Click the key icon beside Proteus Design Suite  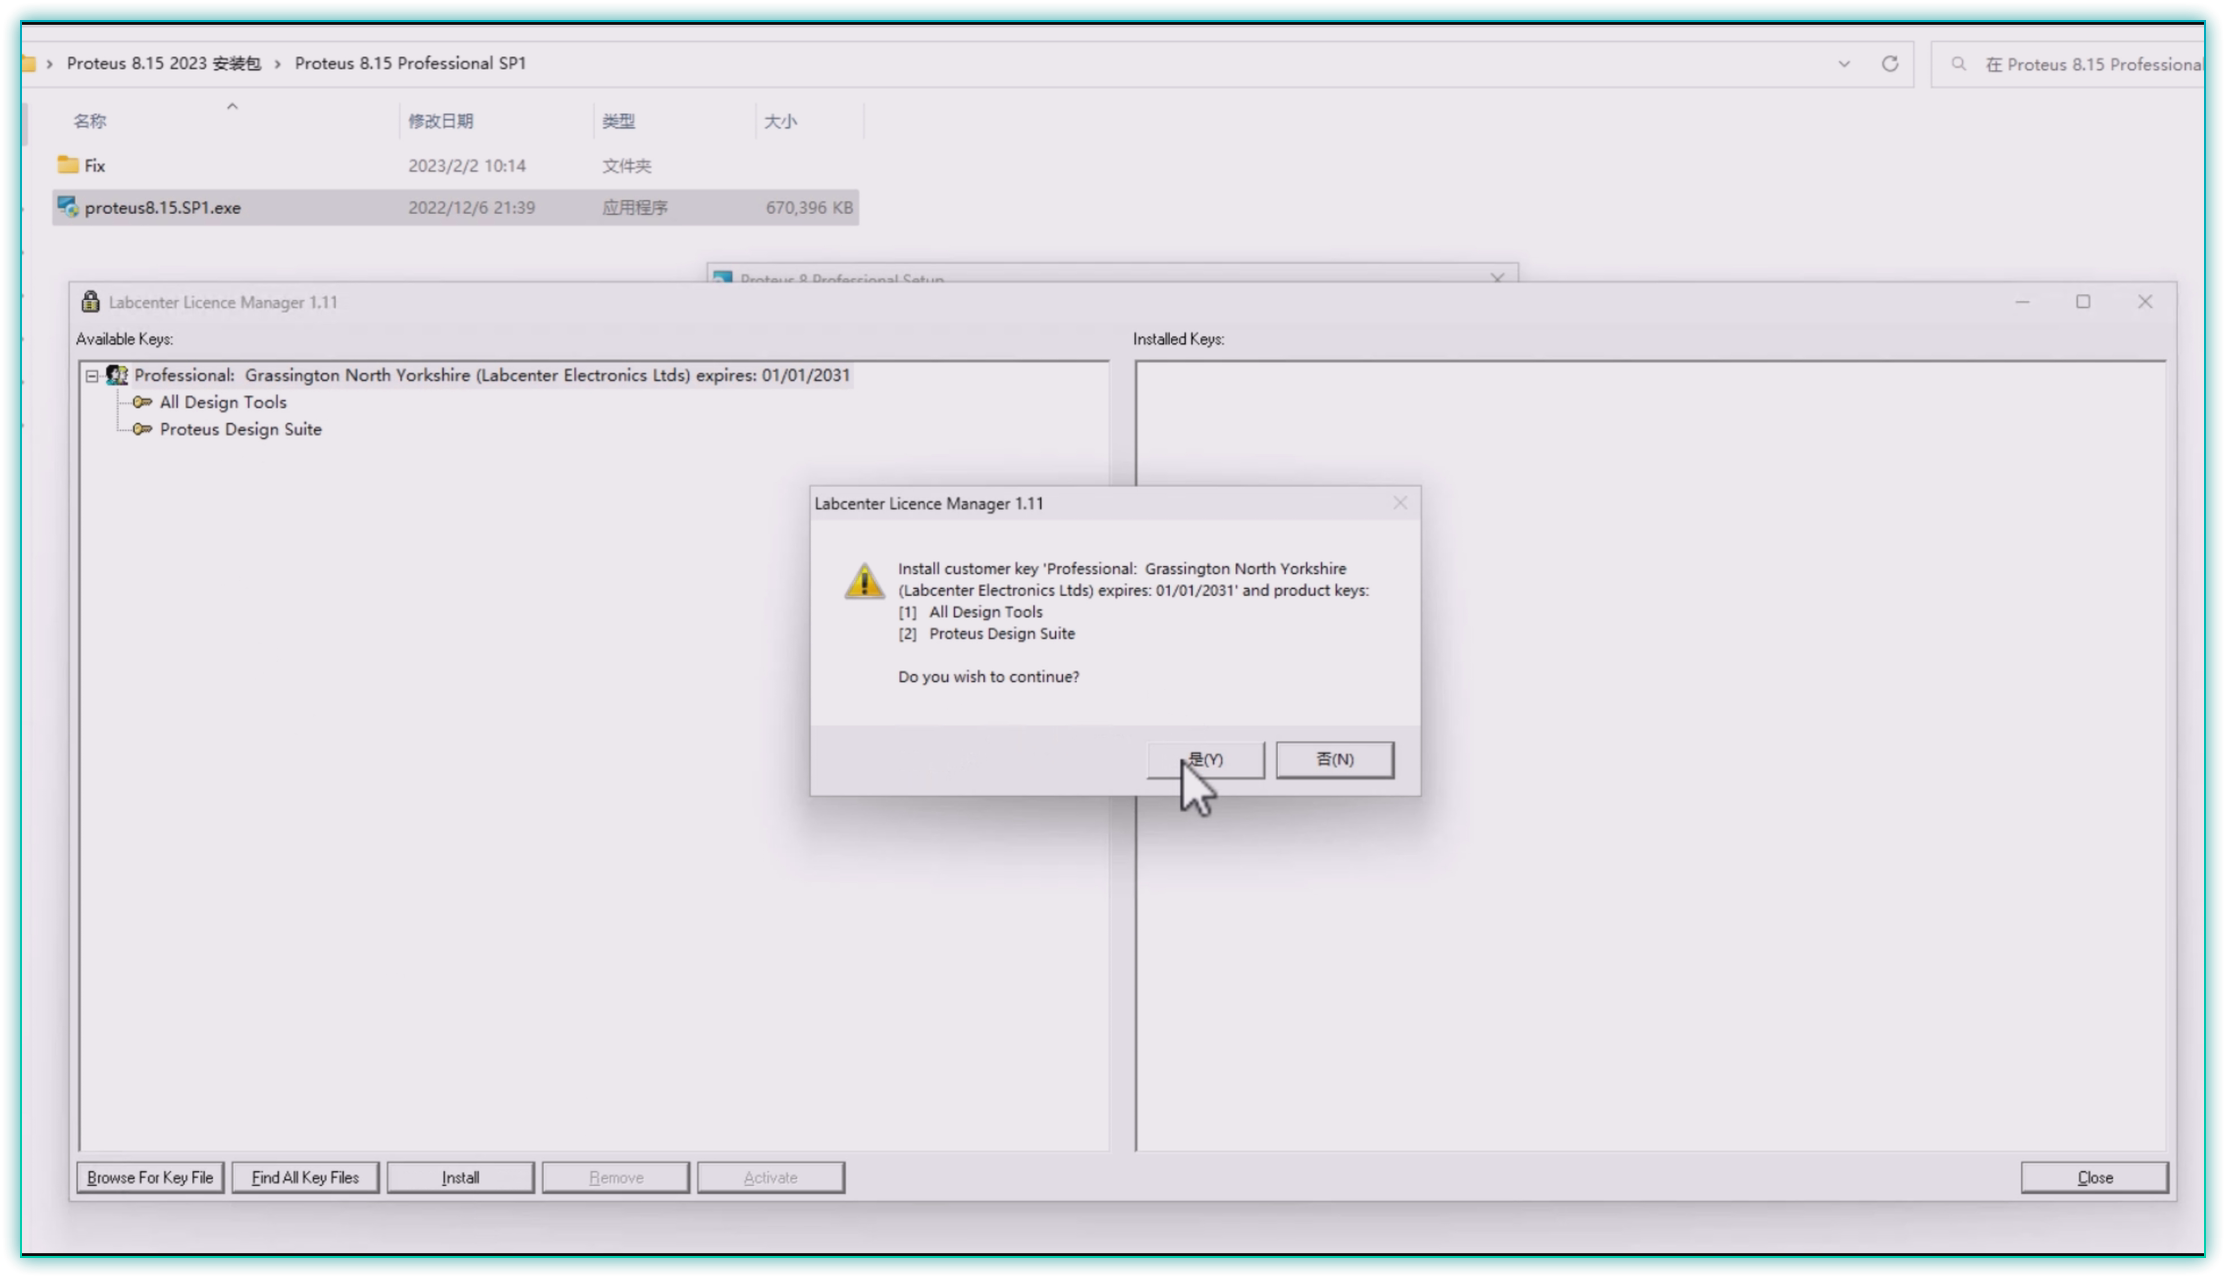click(142, 429)
